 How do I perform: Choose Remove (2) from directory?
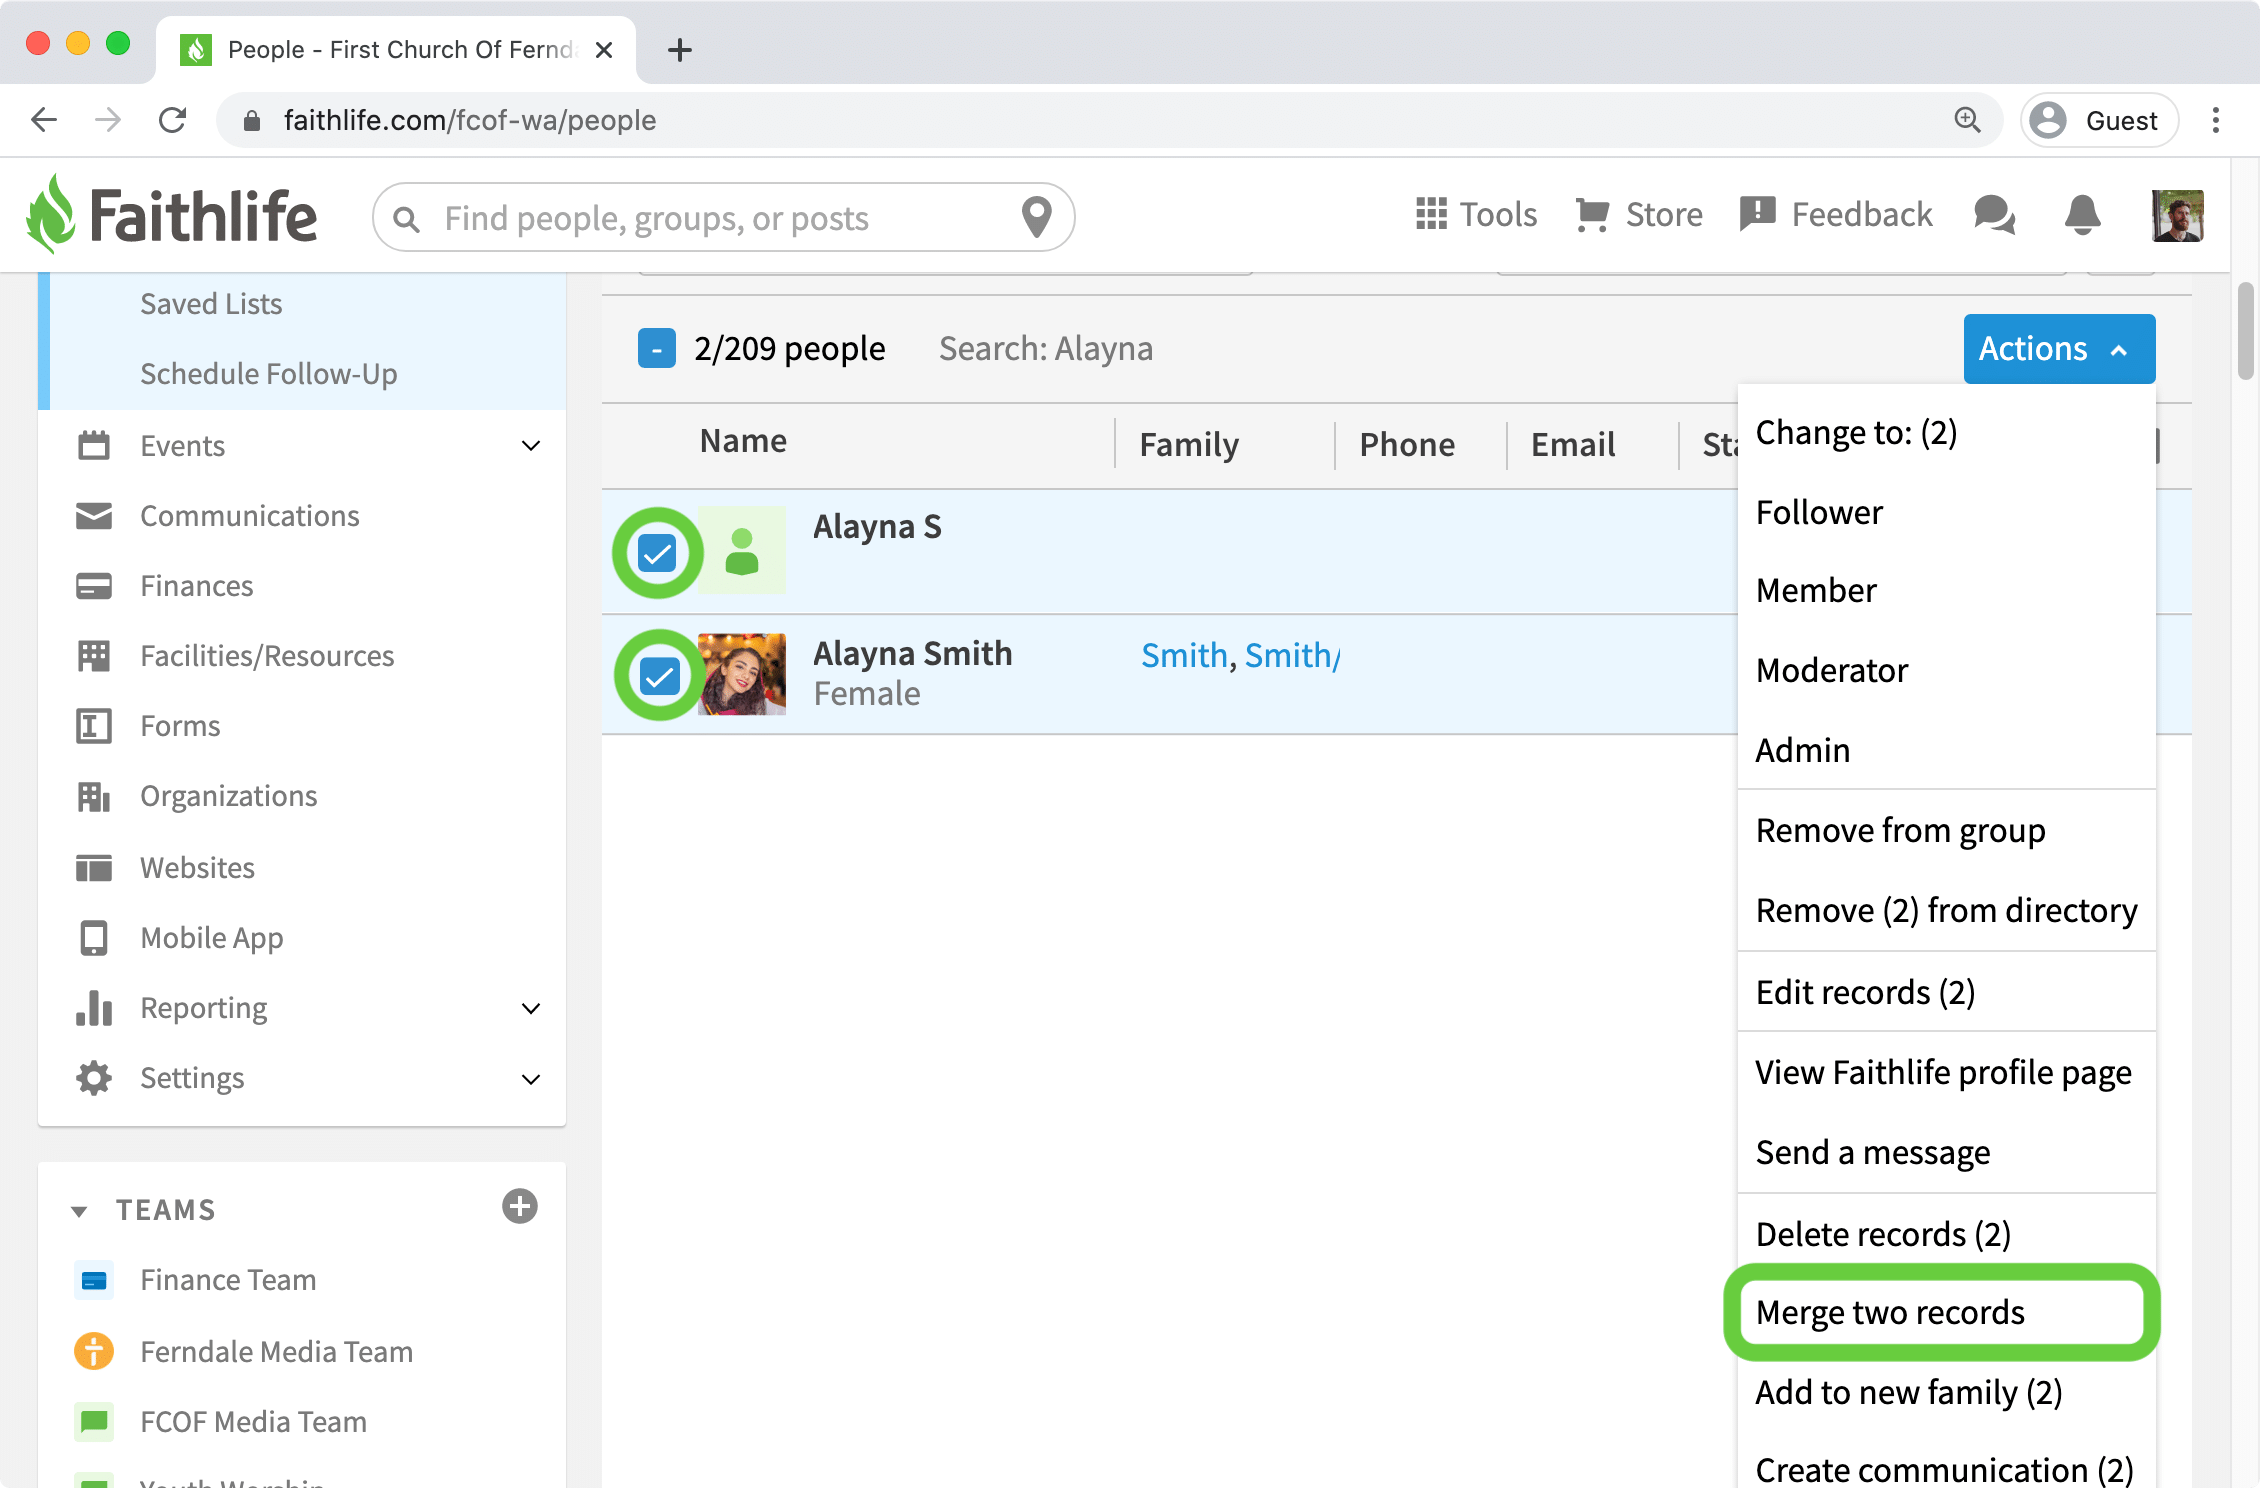pos(1946,910)
